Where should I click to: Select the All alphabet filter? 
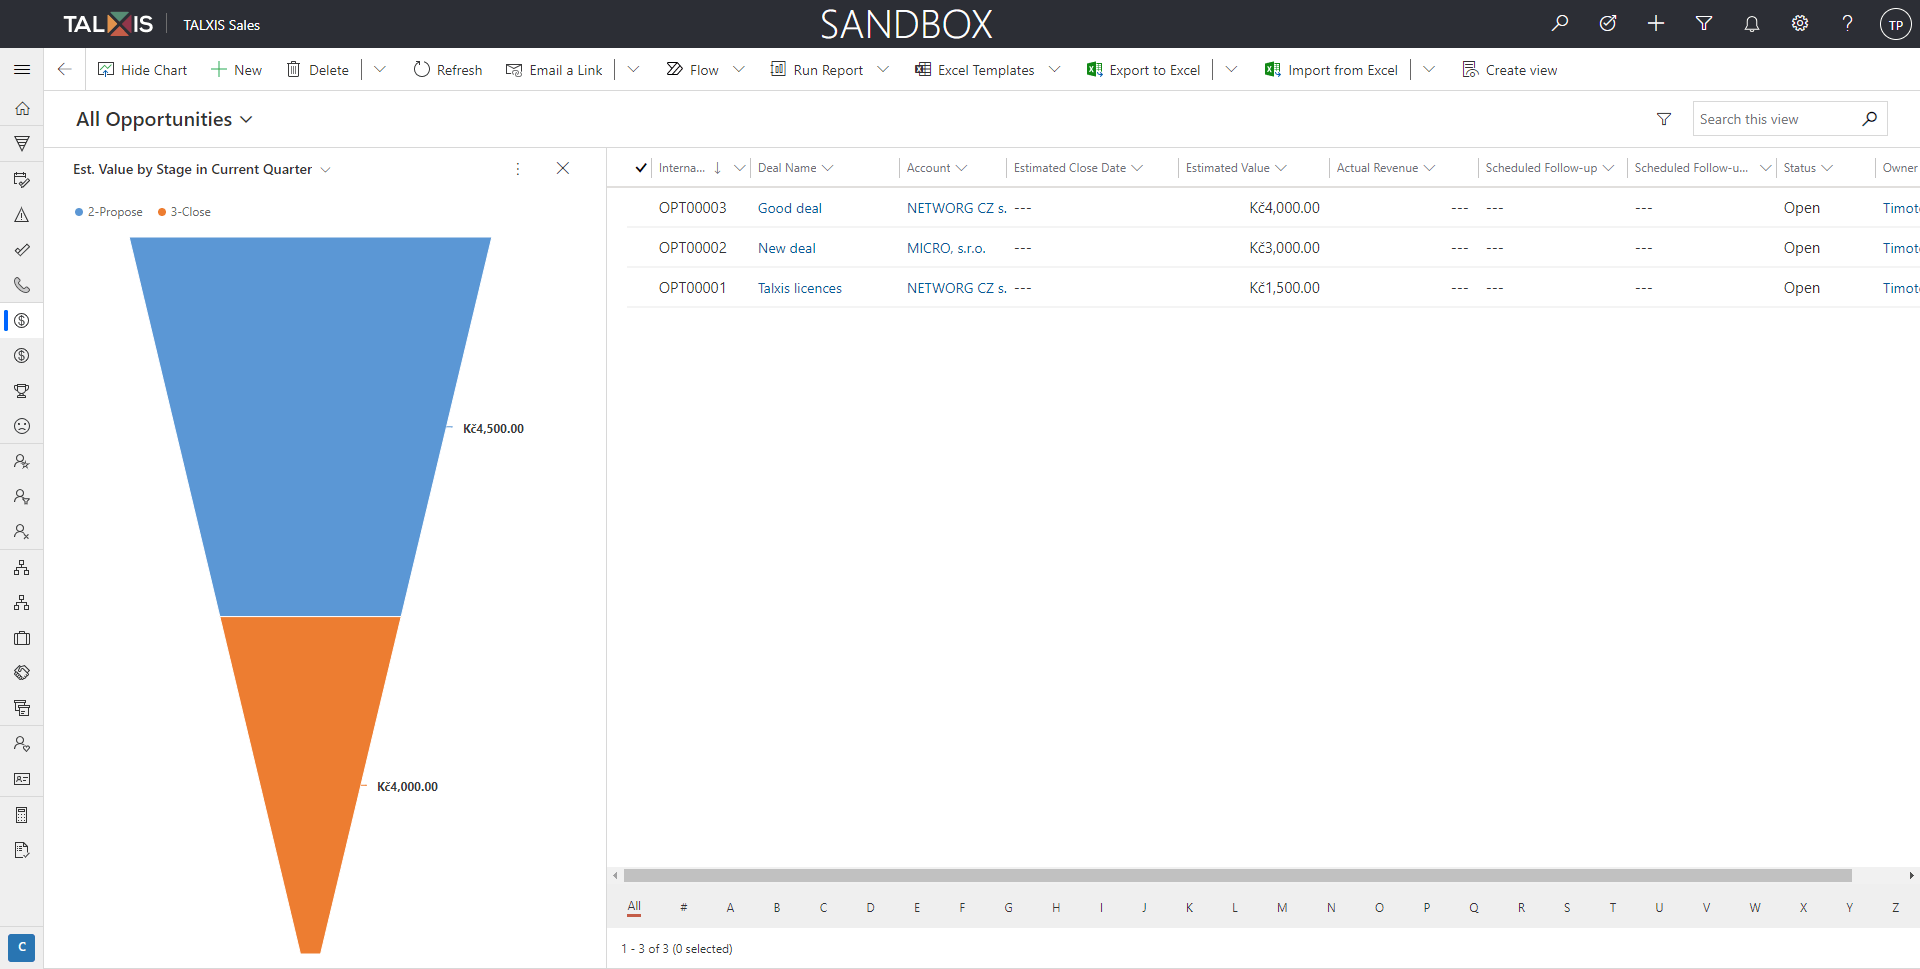[x=634, y=907]
